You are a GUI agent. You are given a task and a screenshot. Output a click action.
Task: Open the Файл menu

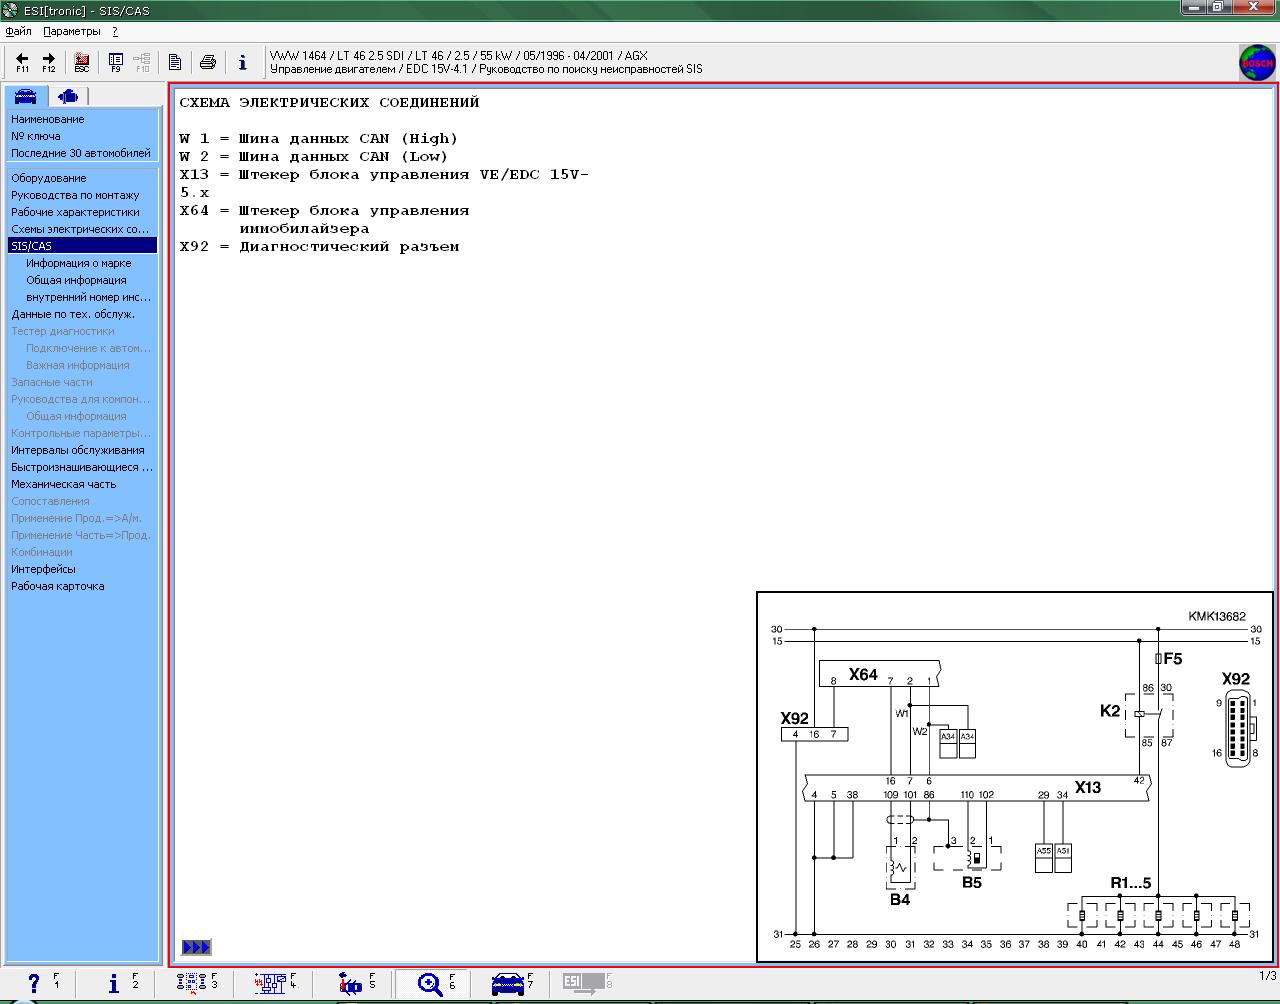click(18, 31)
